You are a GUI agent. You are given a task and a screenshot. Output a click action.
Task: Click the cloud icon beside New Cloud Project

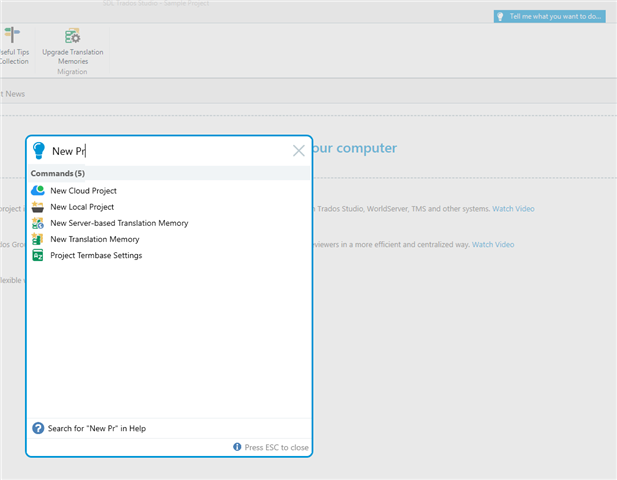pyautogui.click(x=38, y=190)
